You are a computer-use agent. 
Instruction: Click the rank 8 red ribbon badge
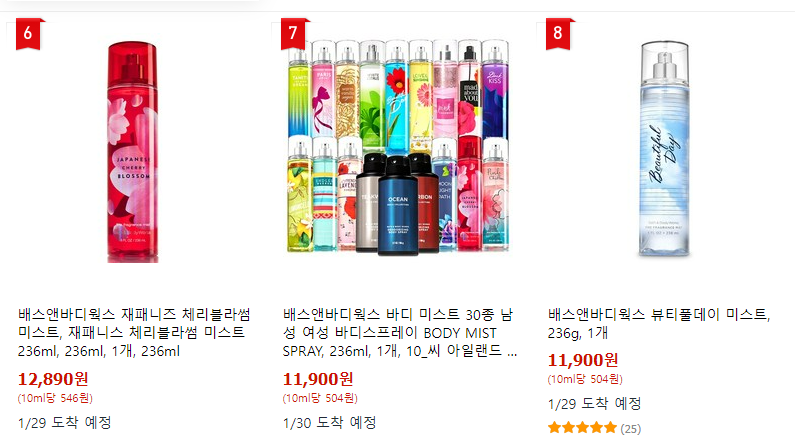click(x=558, y=33)
